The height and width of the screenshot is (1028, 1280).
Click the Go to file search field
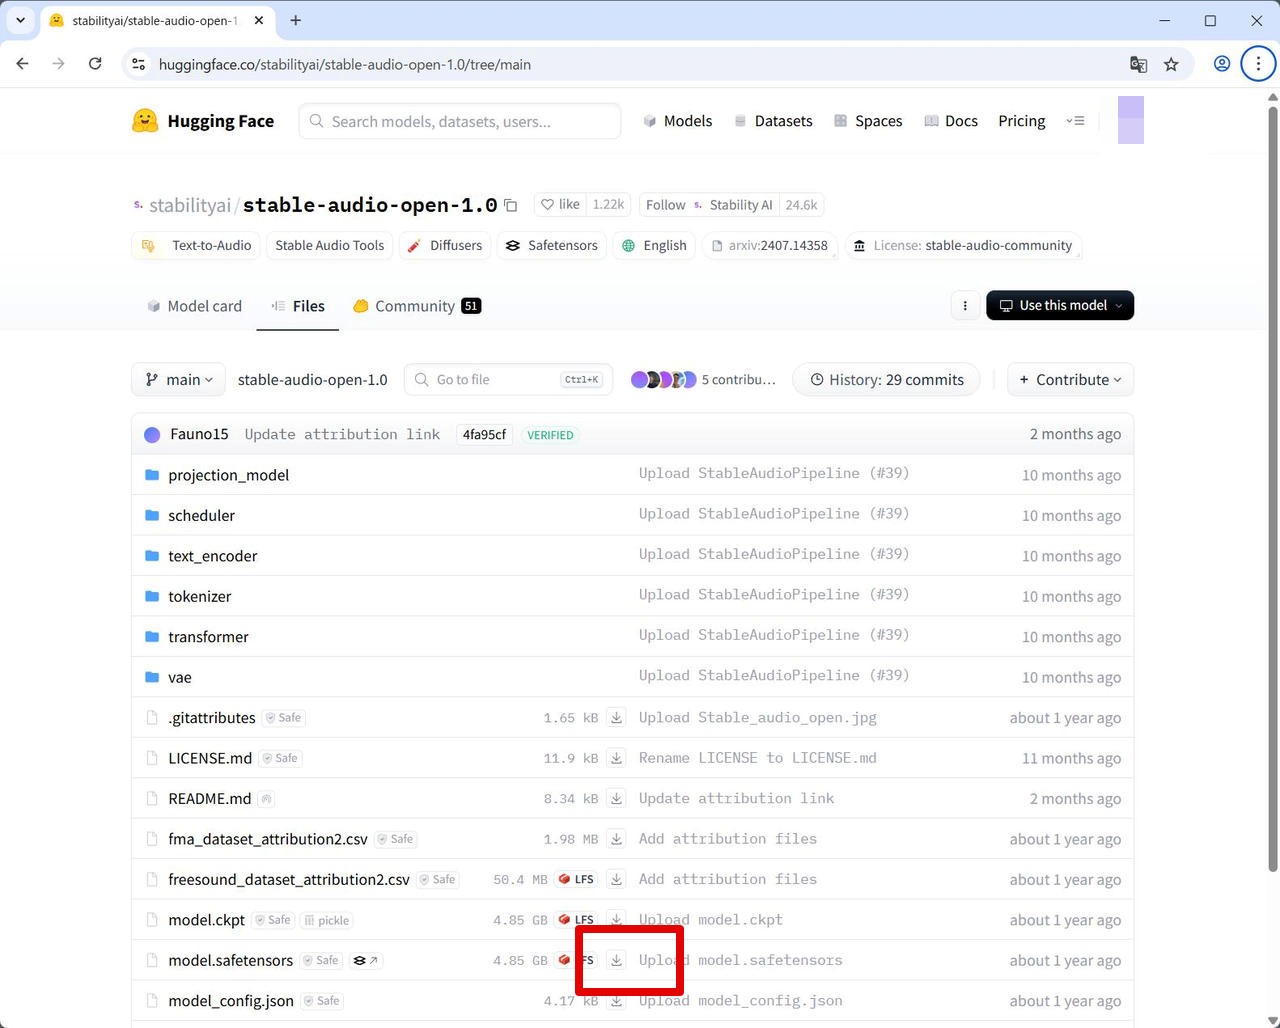tap(508, 380)
